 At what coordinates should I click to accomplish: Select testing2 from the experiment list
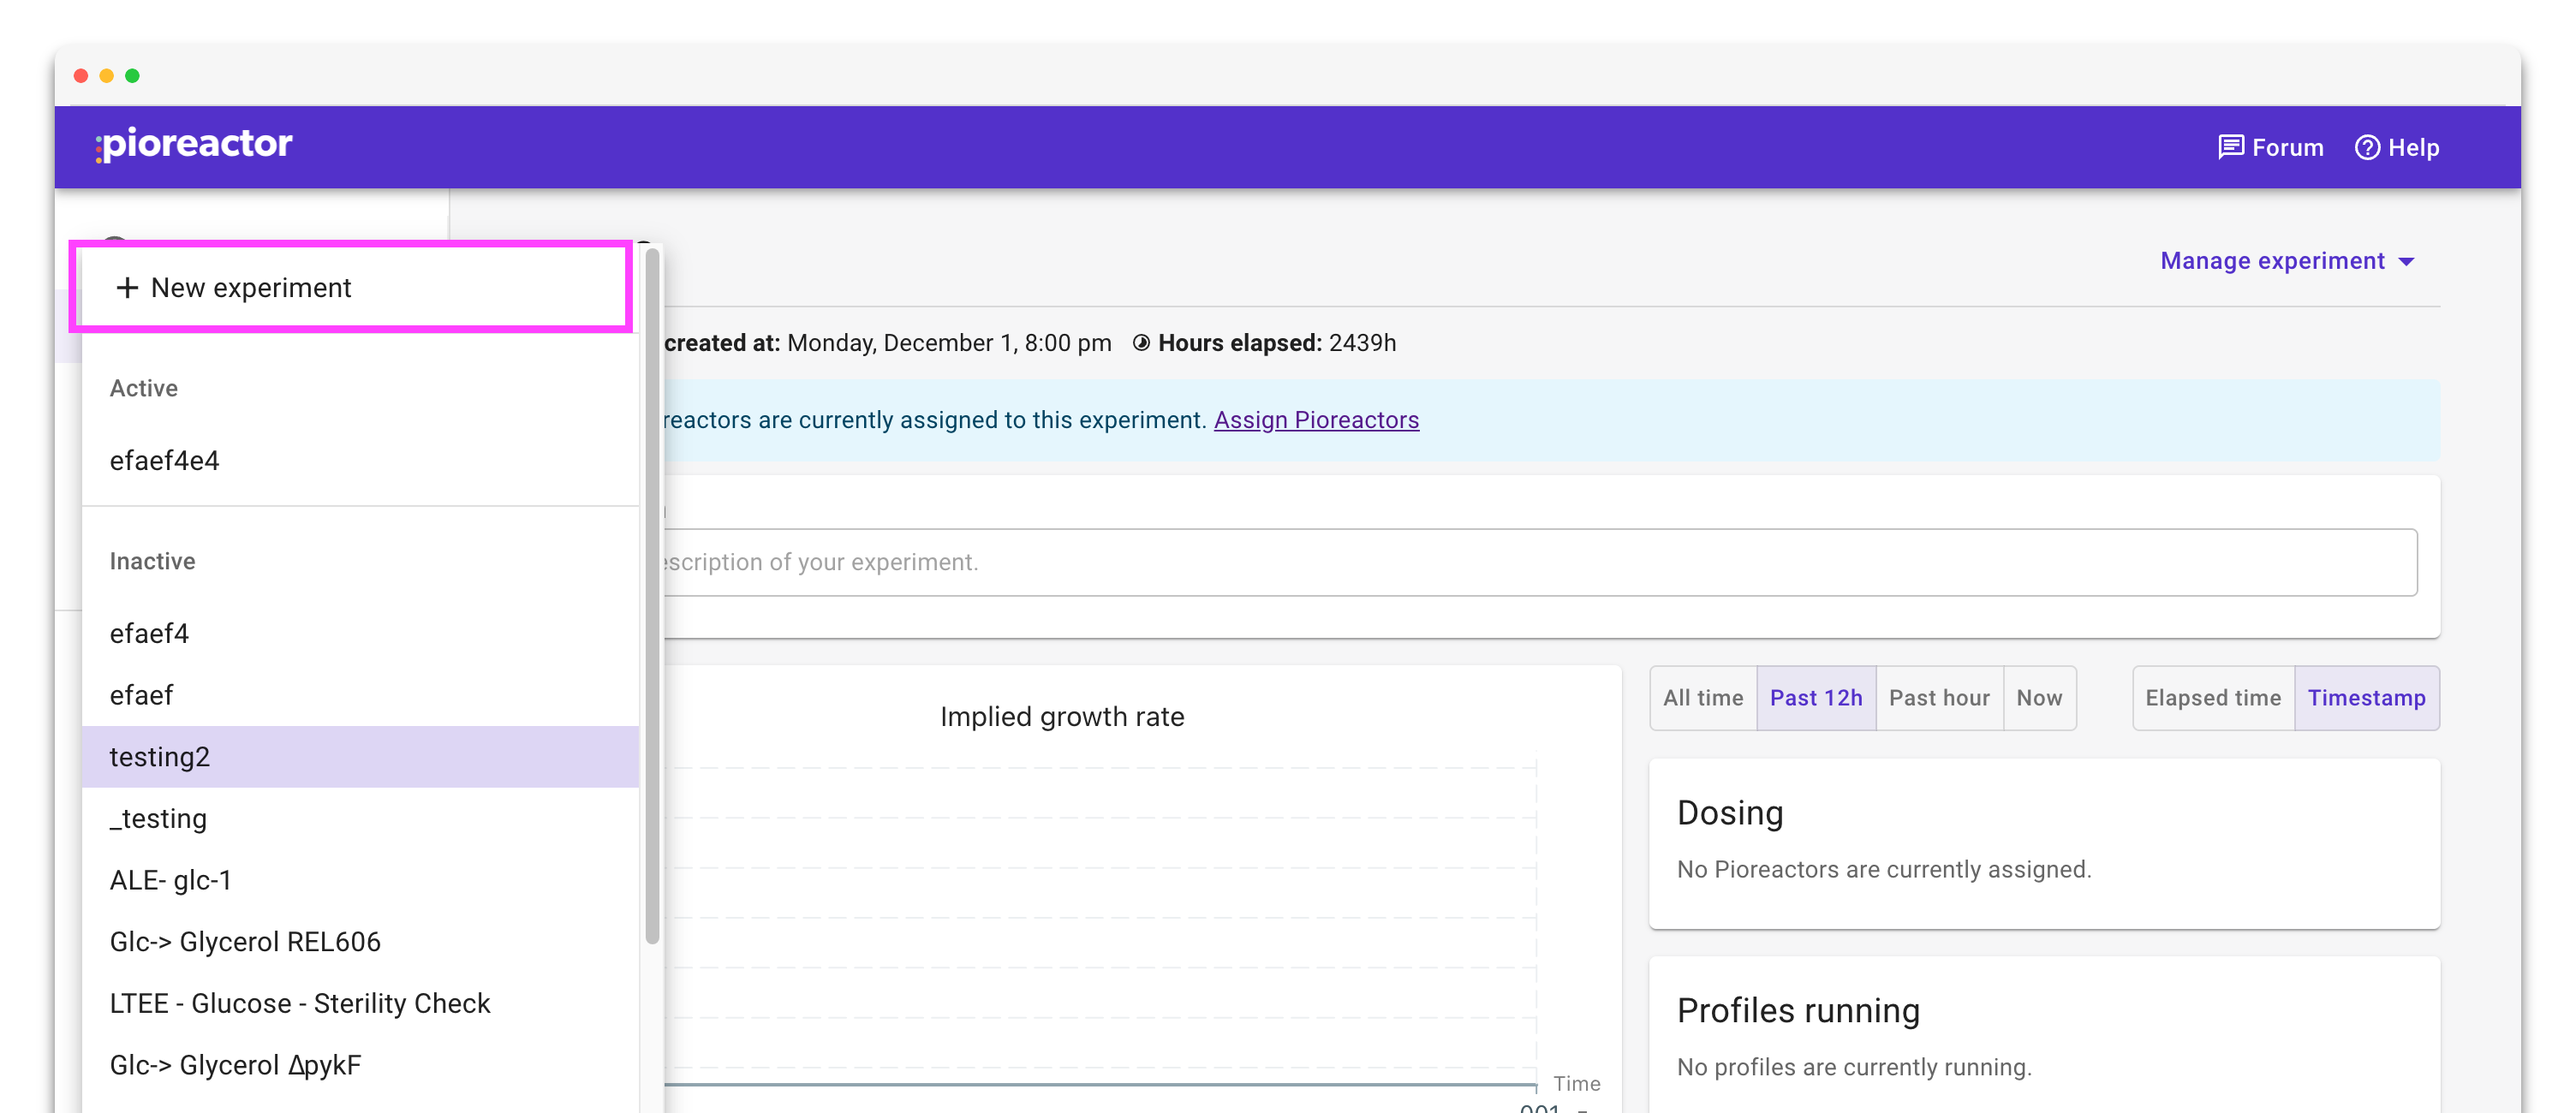coord(160,757)
